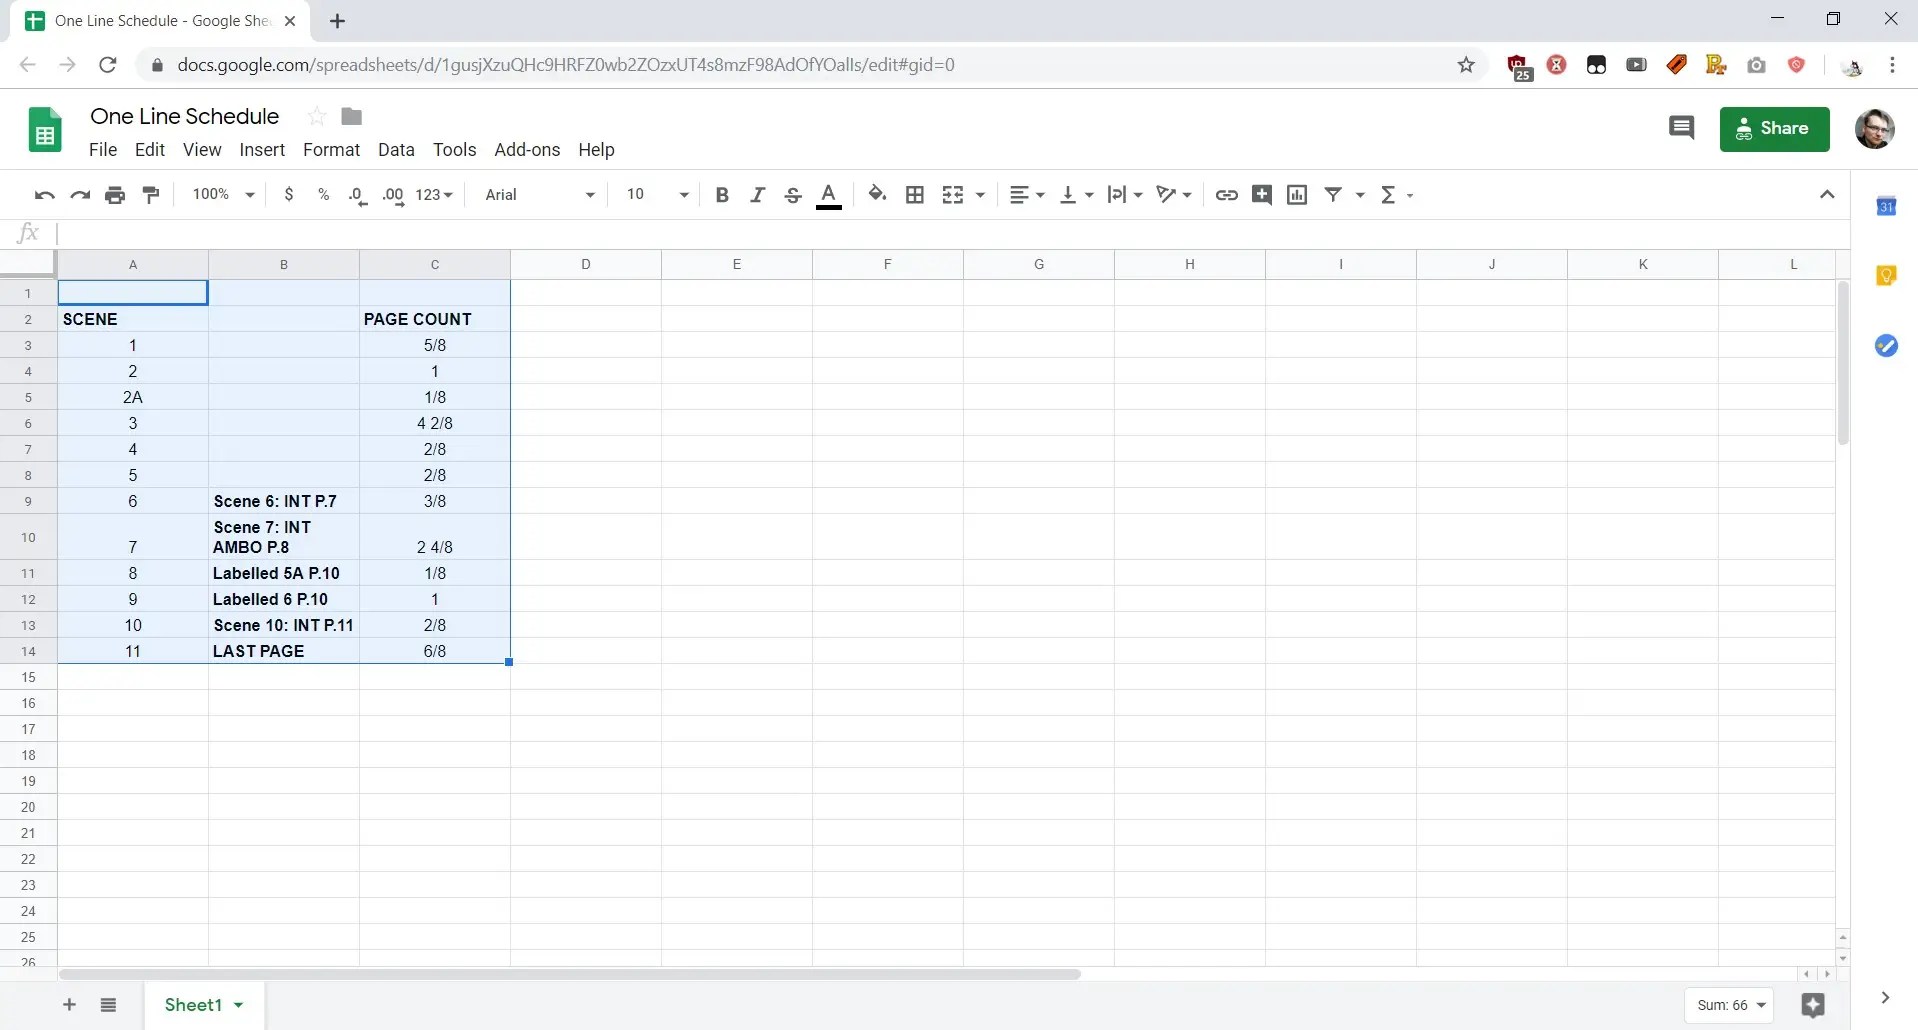Image resolution: width=1918 pixels, height=1030 pixels.
Task: Open the Google account avatar
Action: (x=1874, y=129)
